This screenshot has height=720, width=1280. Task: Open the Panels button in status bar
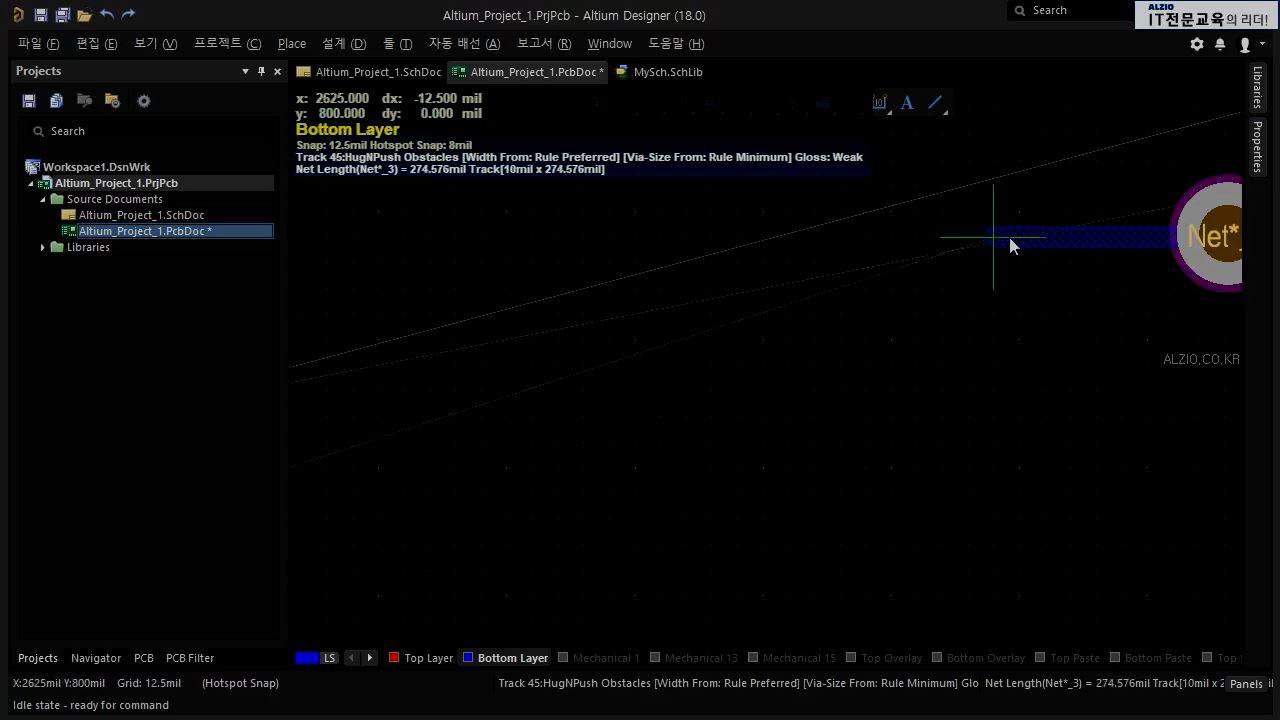(1246, 684)
